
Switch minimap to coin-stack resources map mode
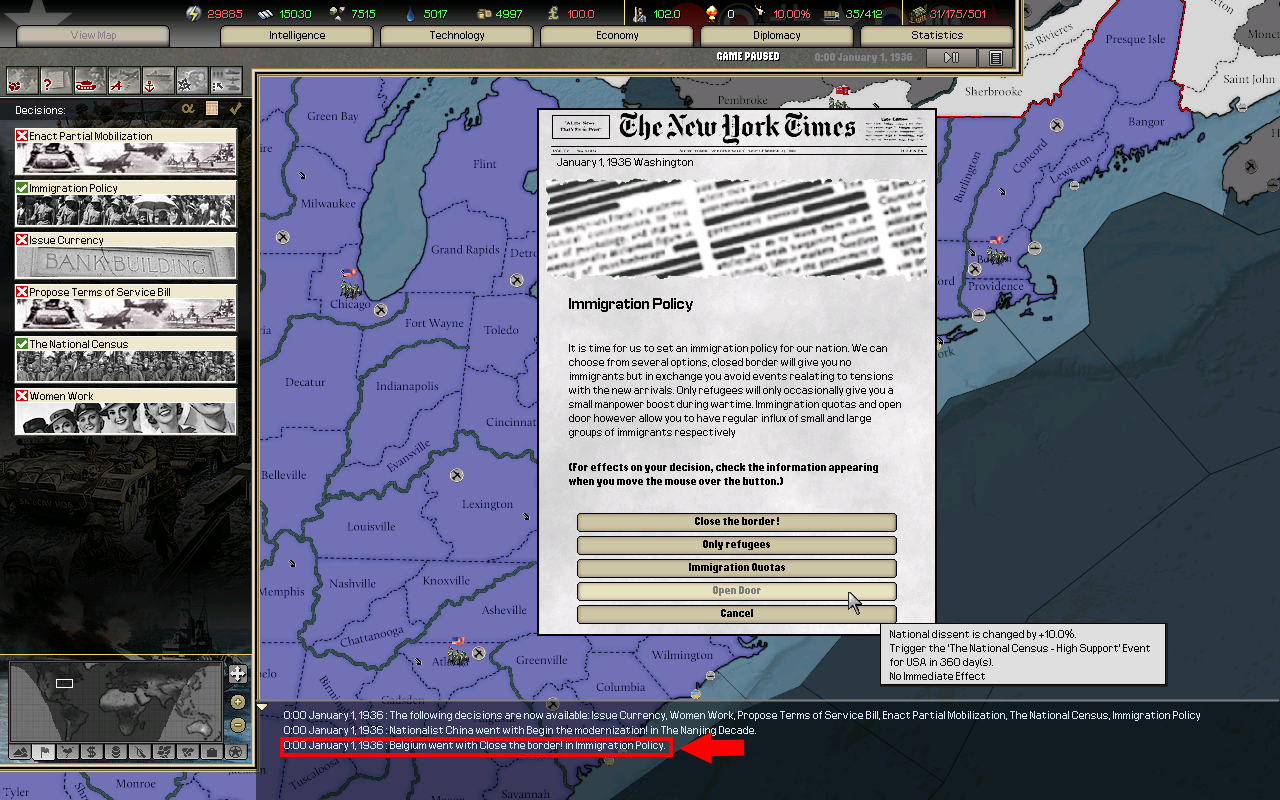(116, 752)
